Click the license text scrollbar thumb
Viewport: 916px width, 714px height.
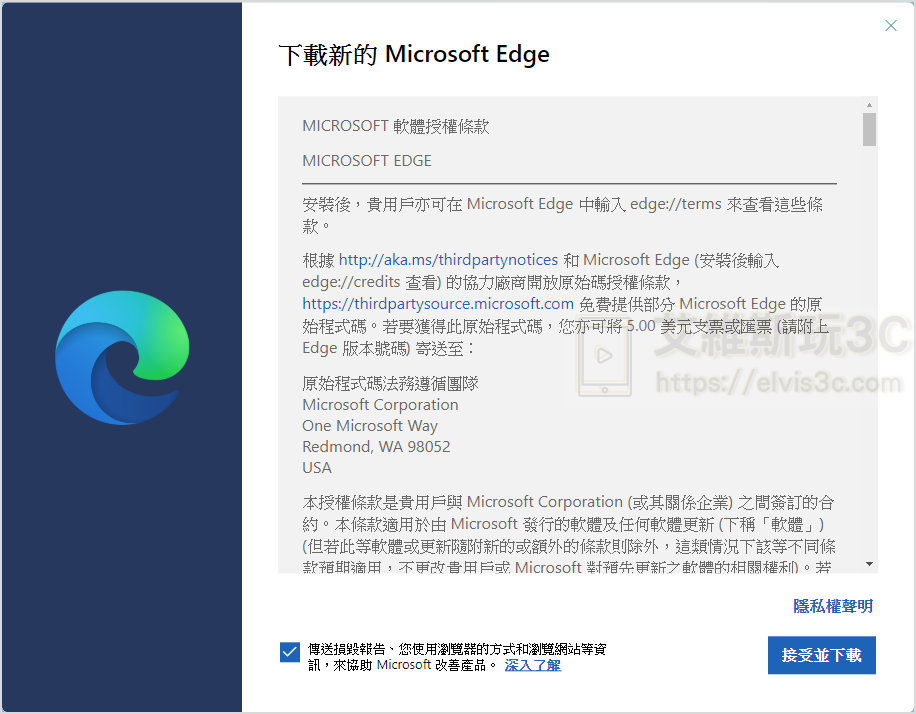pyautogui.click(x=870, y=129)
